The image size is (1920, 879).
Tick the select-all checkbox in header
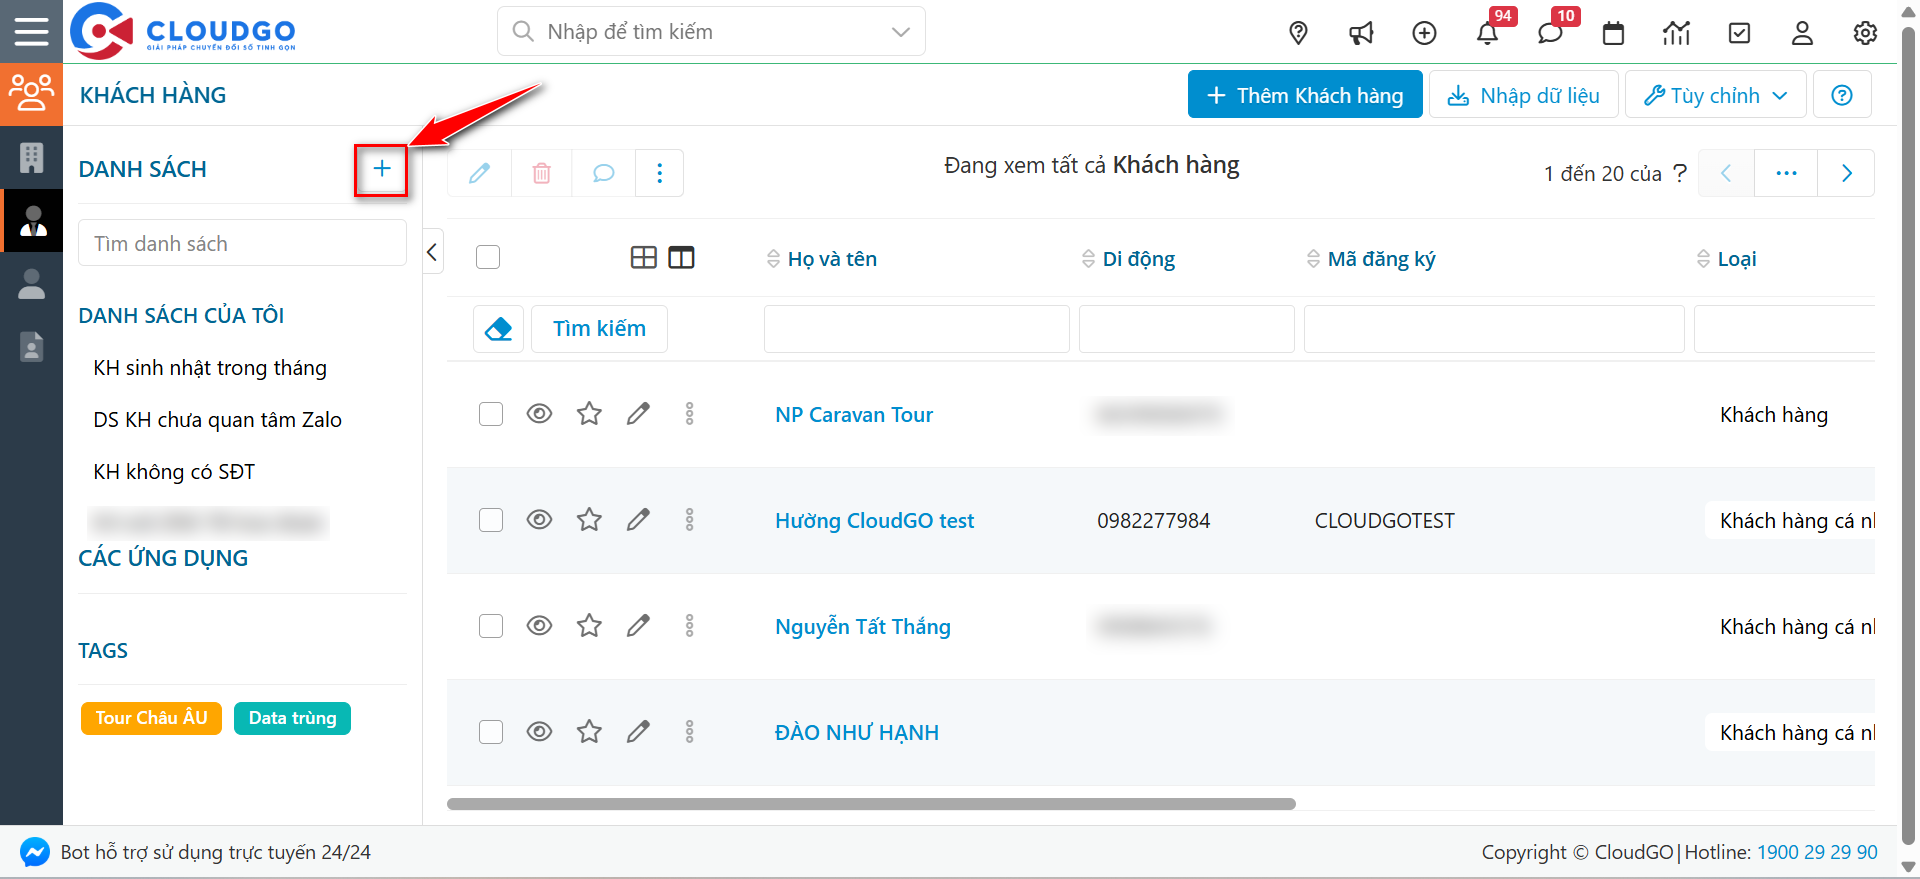pos(488,258)
